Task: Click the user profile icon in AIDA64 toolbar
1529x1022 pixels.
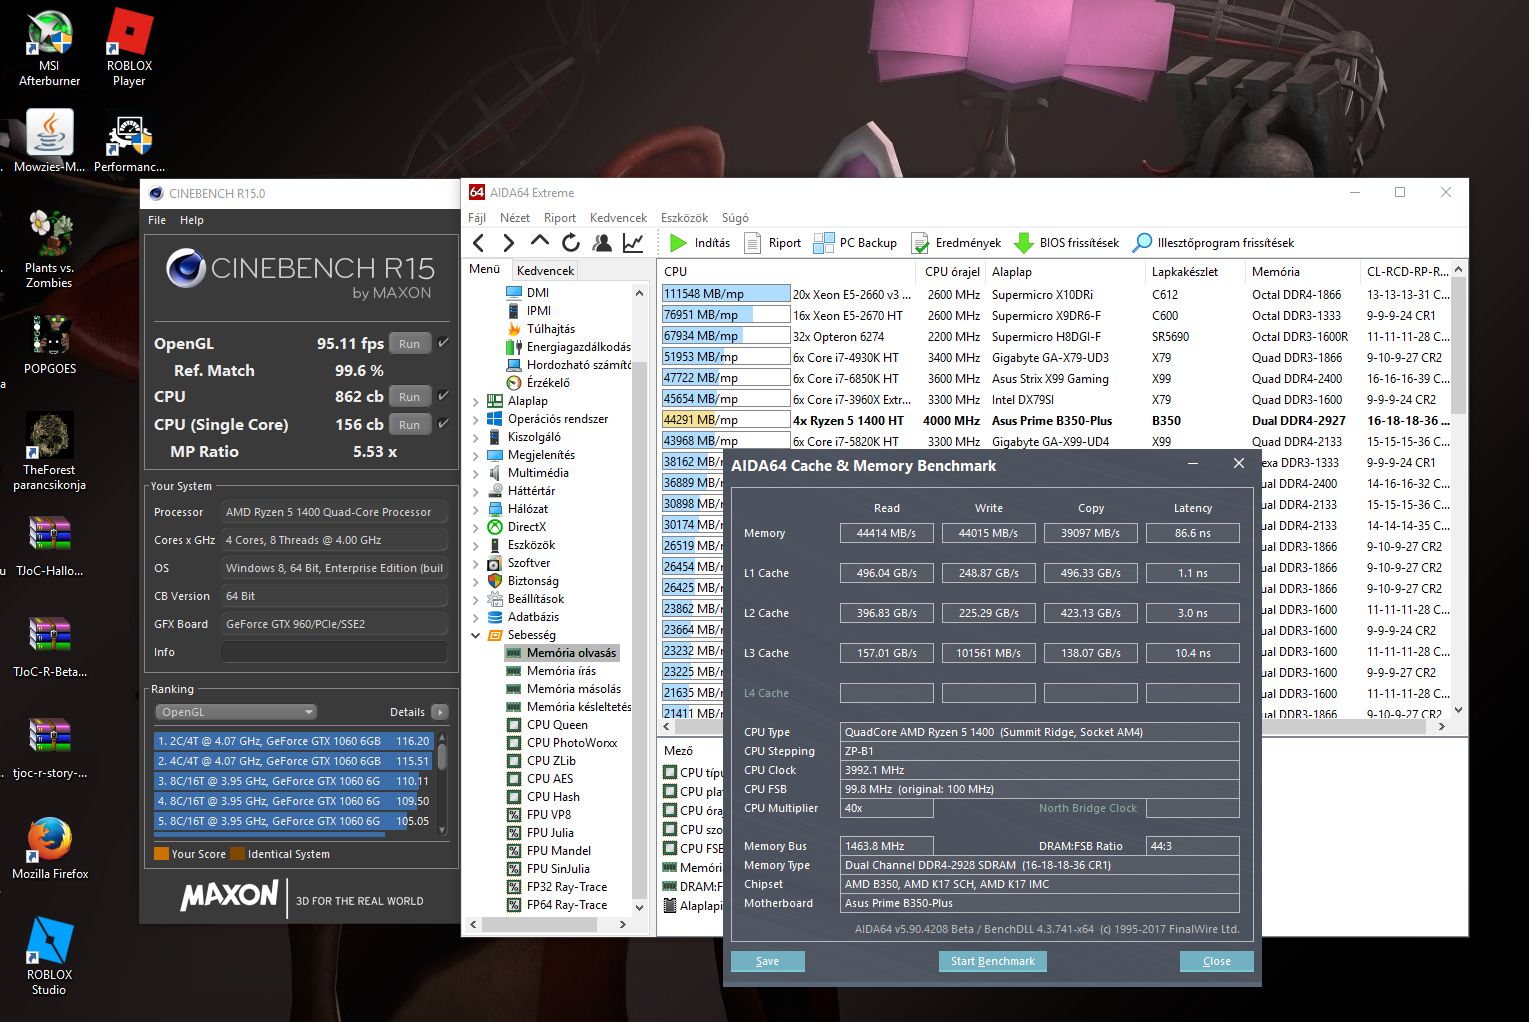Action: point(602,243)
